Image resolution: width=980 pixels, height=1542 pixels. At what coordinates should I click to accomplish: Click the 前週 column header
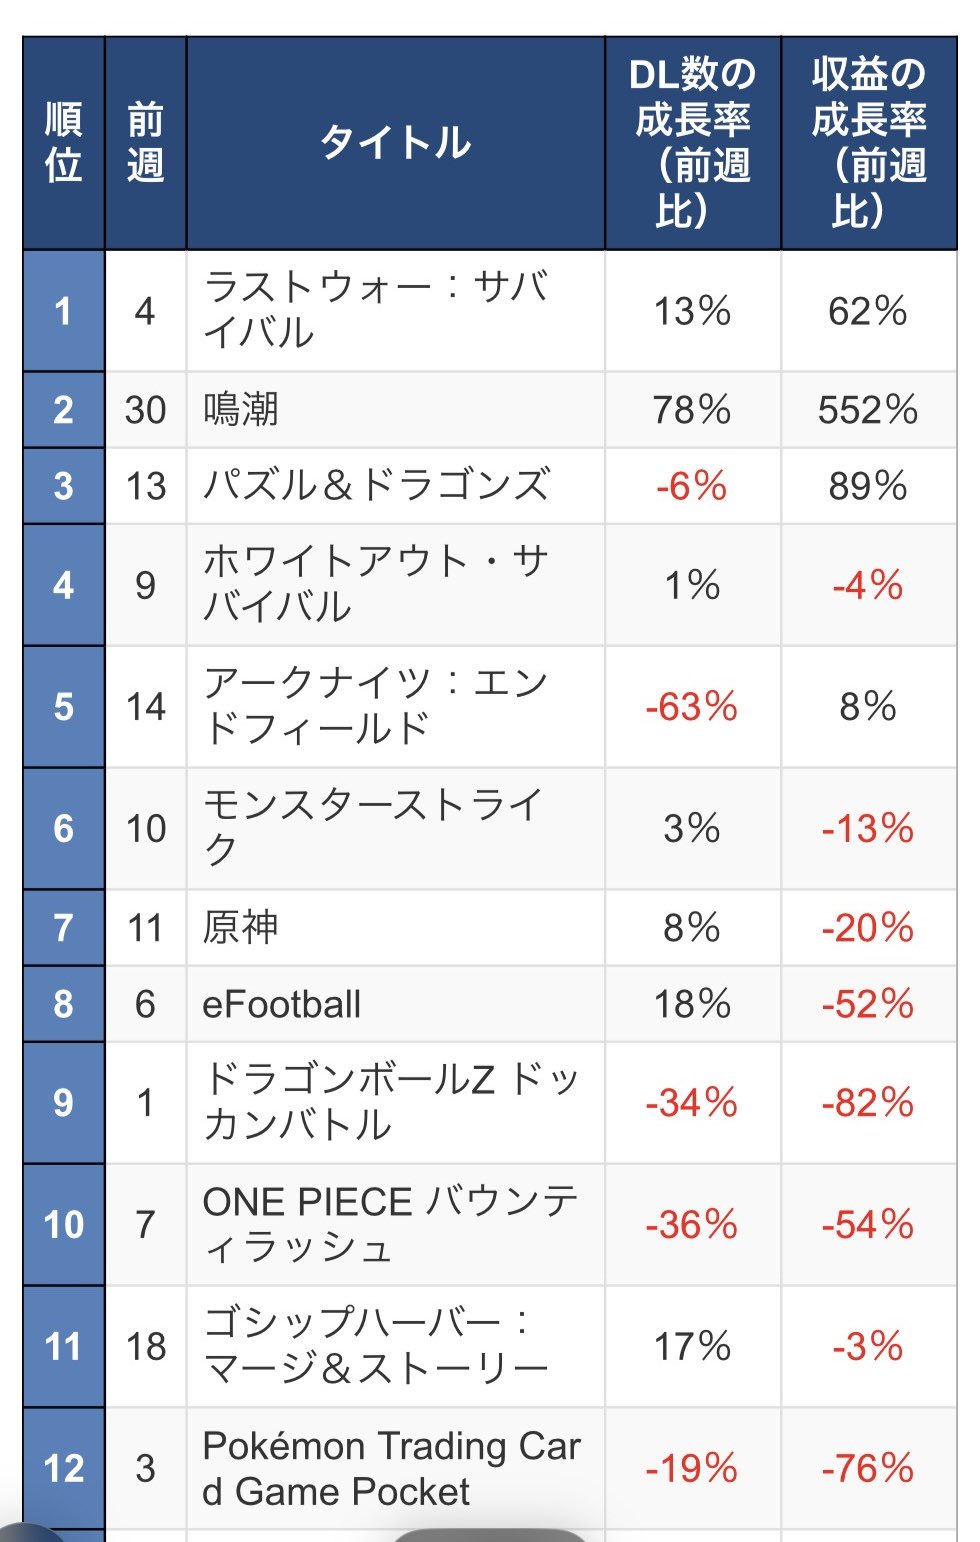145,142
